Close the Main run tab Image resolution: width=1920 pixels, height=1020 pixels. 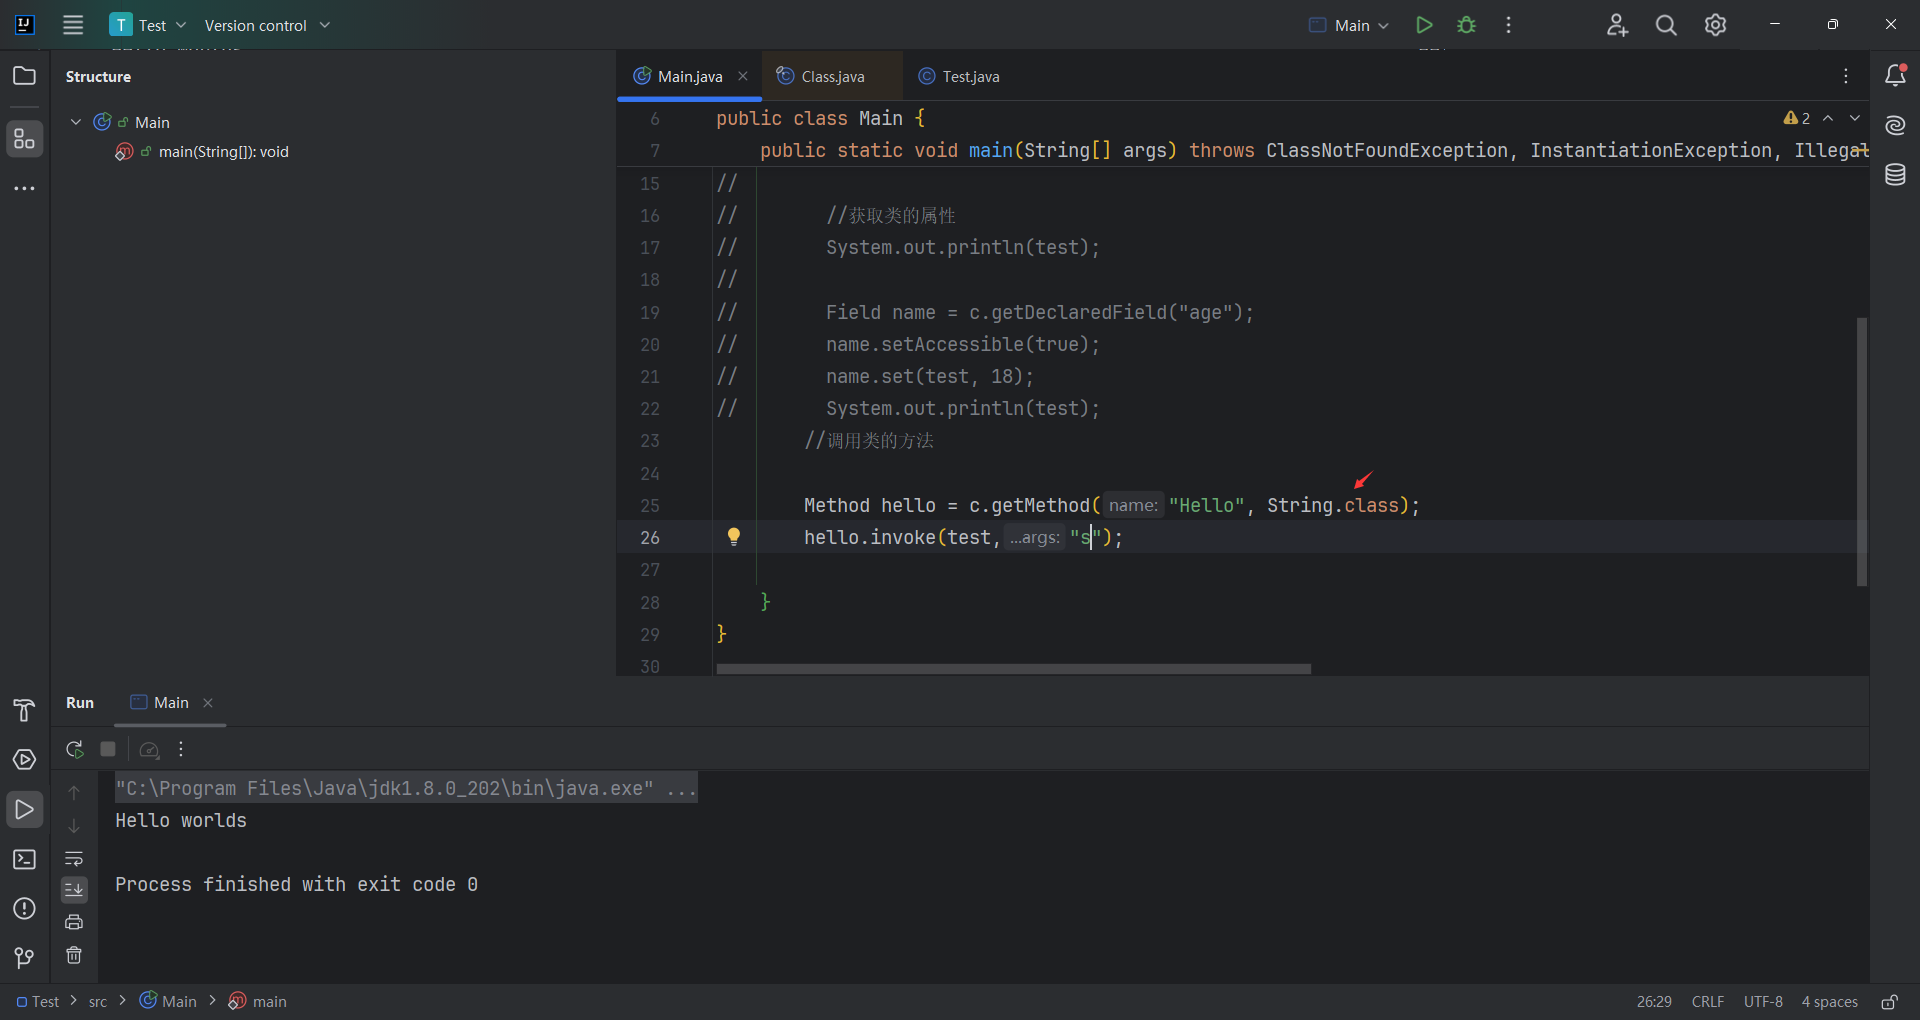208,703
